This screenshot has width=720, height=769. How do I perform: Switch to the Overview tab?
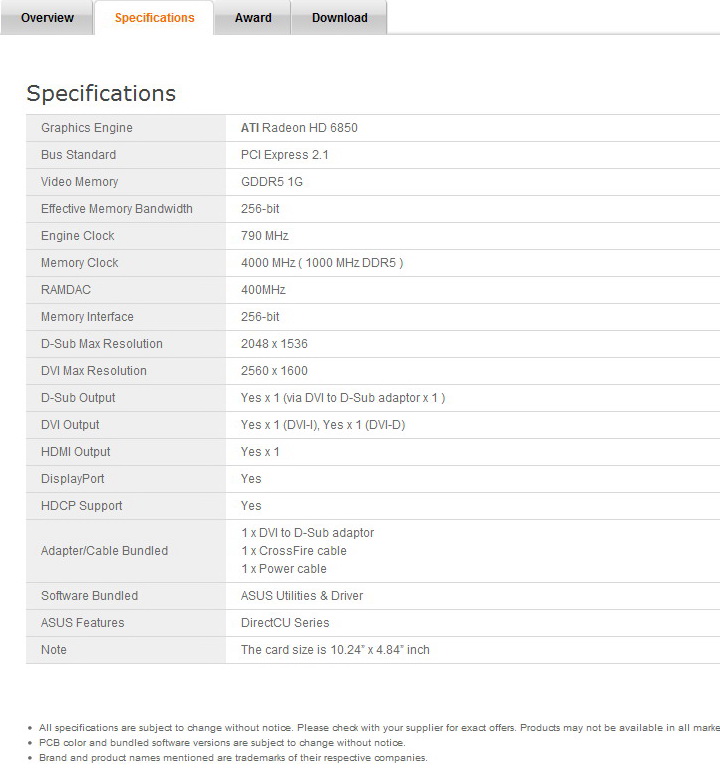coord(47,18)
